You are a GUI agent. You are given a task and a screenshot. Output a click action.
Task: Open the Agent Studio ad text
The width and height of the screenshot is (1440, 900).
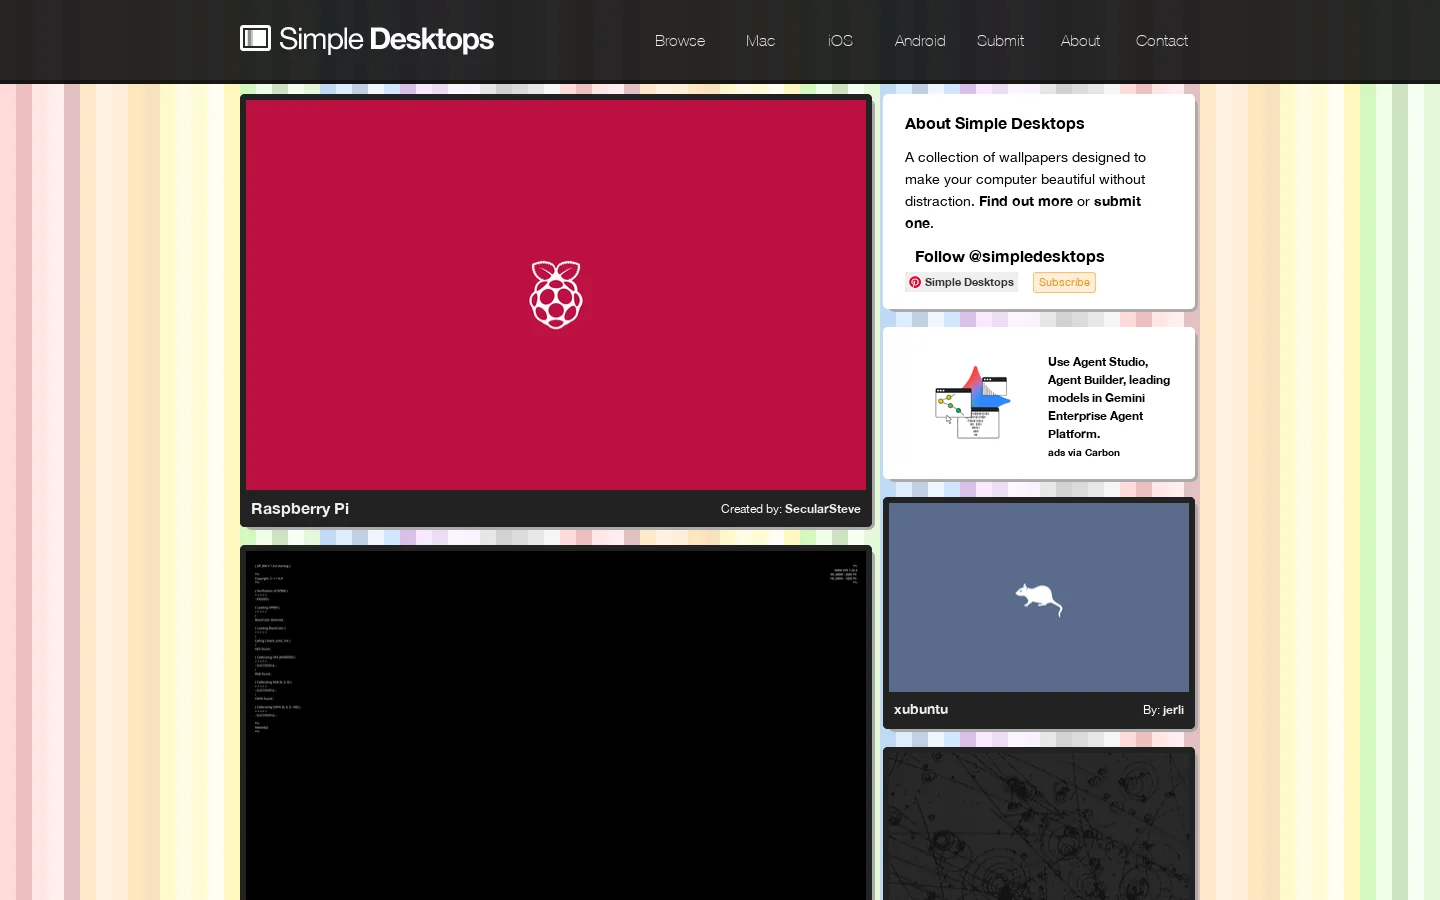pos(1109,398)
